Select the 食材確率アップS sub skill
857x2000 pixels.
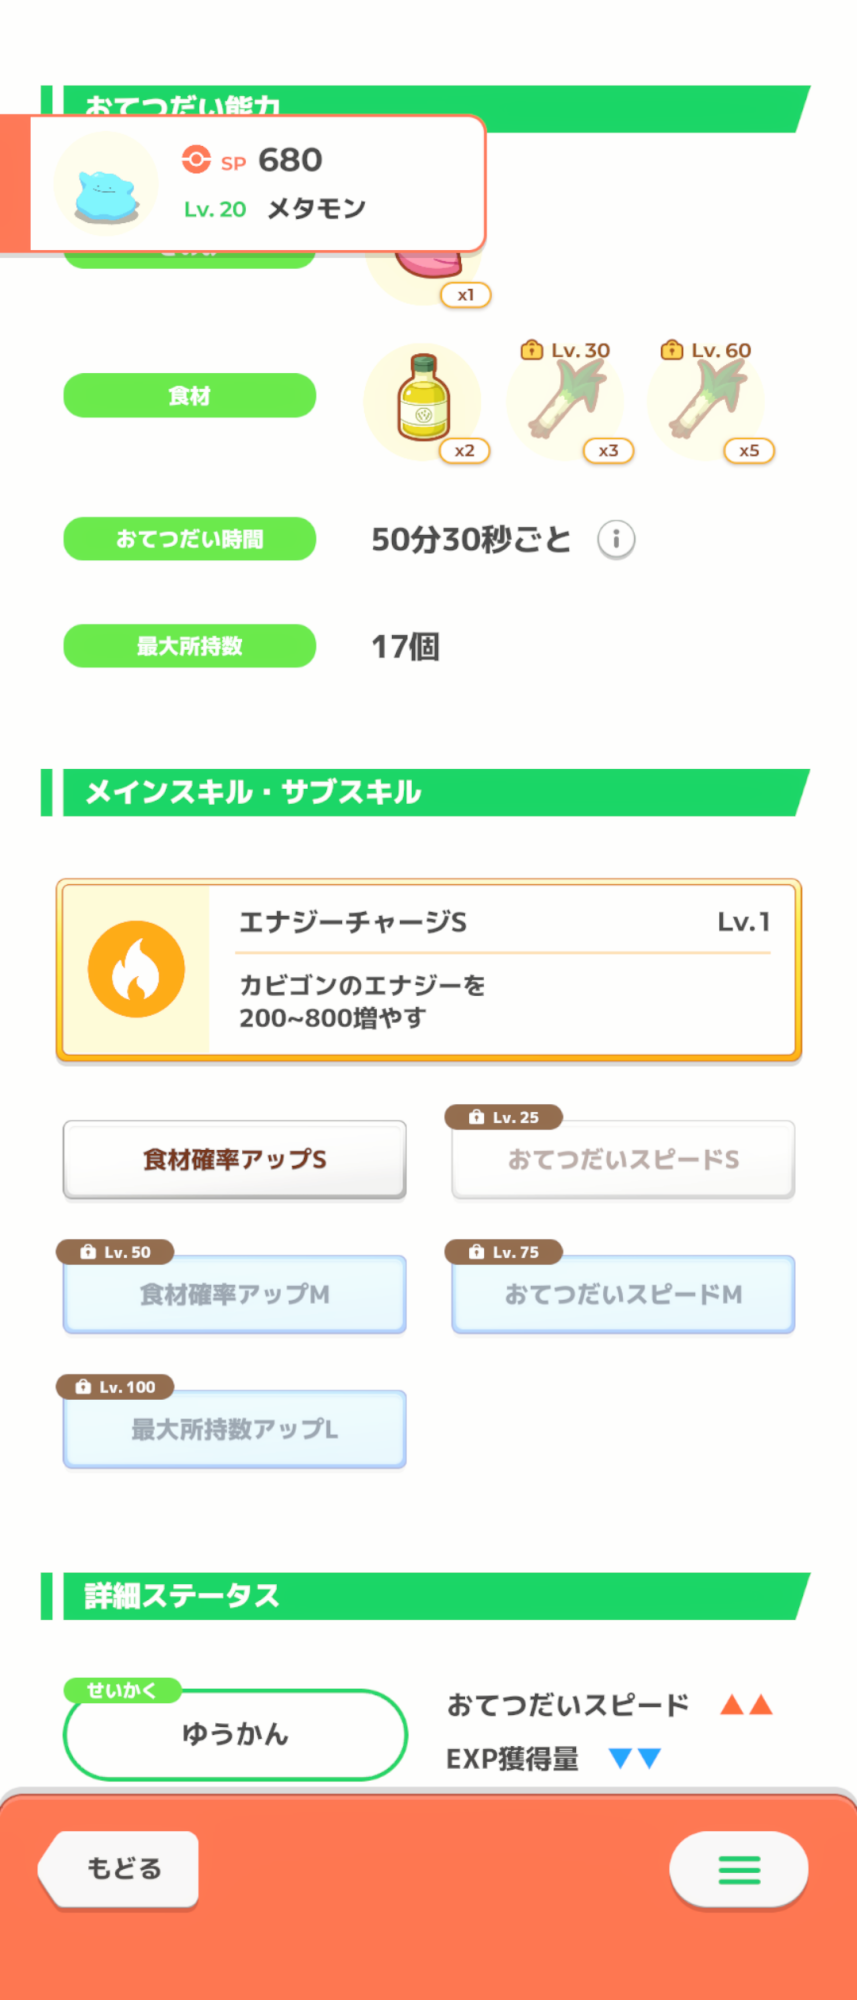point(235,1159)
